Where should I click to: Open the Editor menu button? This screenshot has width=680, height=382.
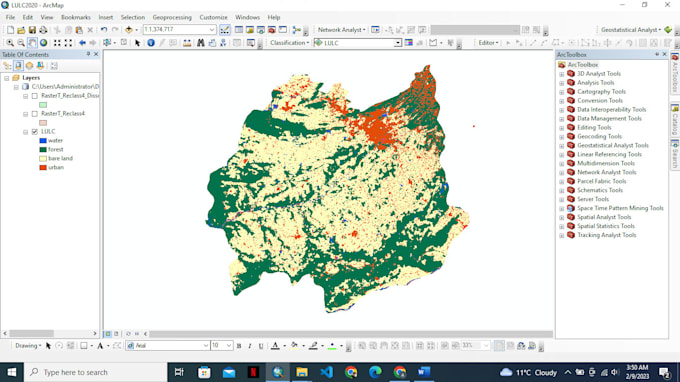(489, 43)
